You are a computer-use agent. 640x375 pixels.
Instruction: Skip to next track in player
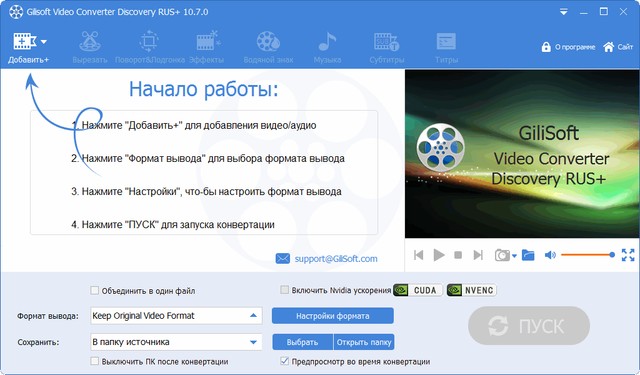pyautogui.click(x=478, y=255)
